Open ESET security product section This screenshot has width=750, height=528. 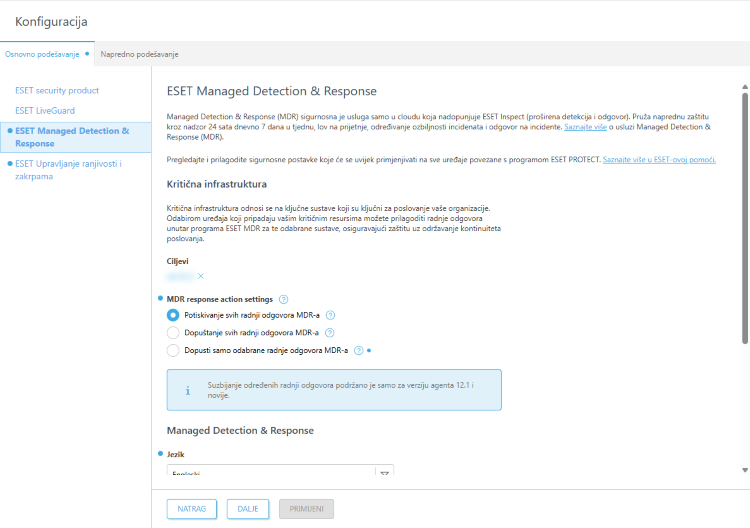point(57,90)
